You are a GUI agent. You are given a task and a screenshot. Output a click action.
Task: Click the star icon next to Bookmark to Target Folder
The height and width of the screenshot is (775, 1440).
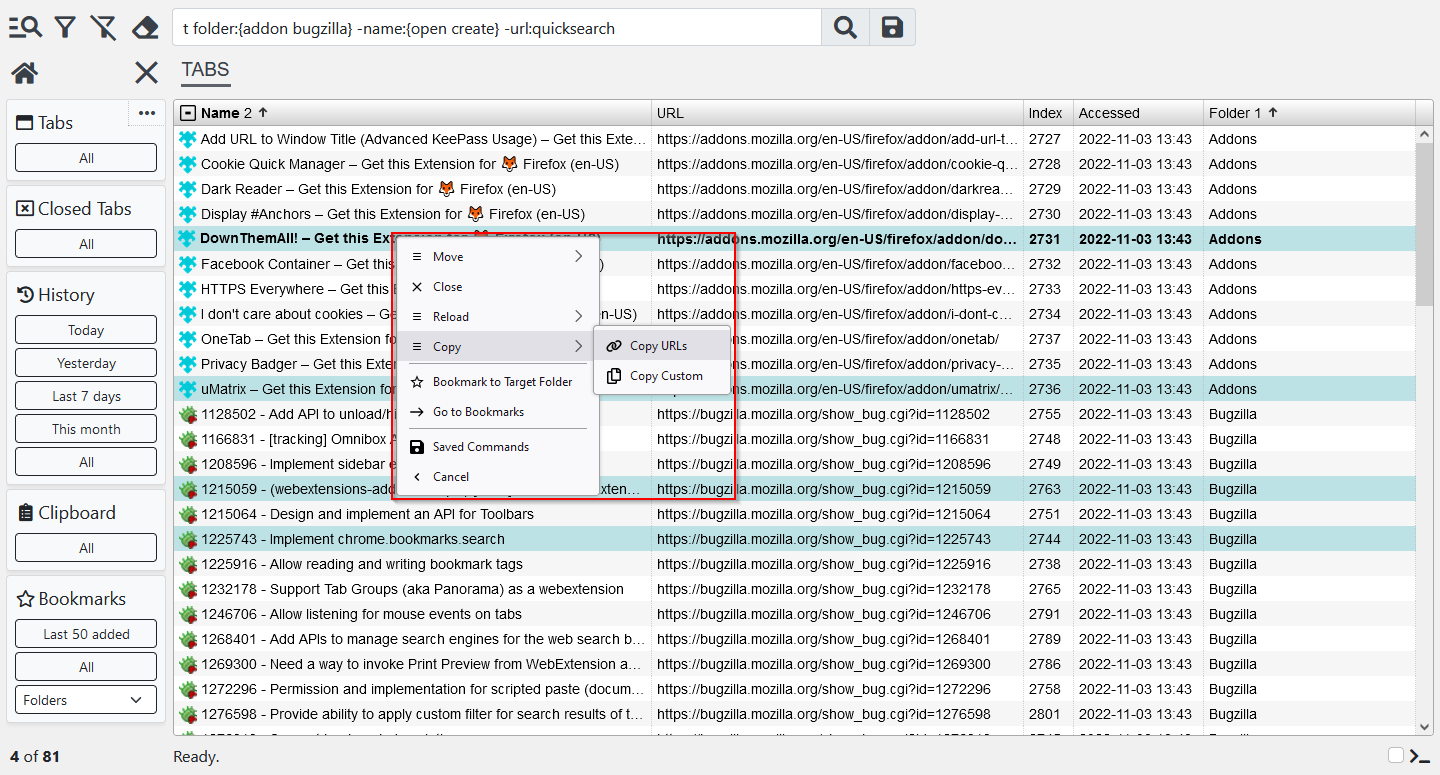tap(417, 382)
